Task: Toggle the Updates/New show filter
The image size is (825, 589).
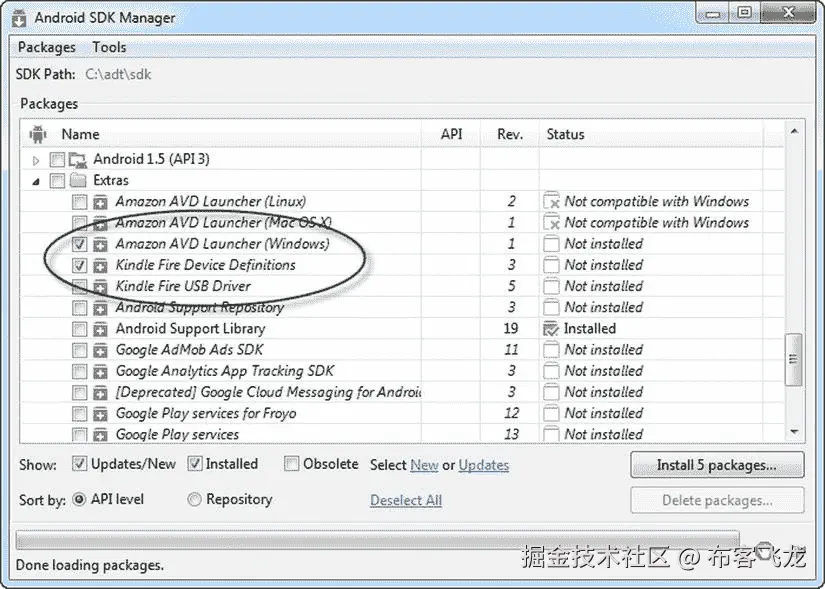Action: (x=79, y=464)
